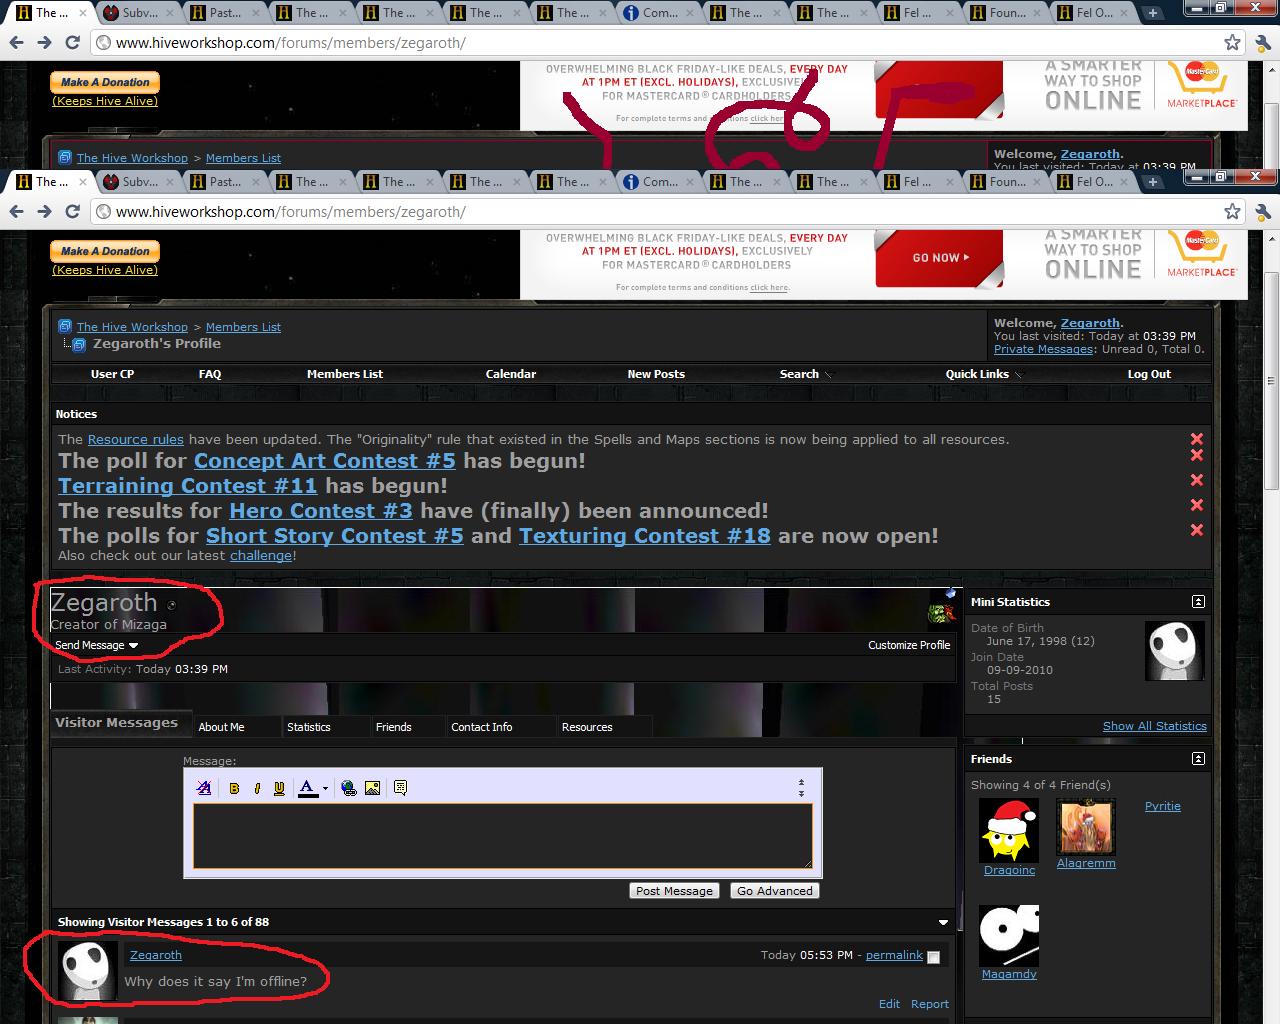Reload the page in front browser window
This screenshot has height=1024, width=1280.
click(x=72, y=212)
